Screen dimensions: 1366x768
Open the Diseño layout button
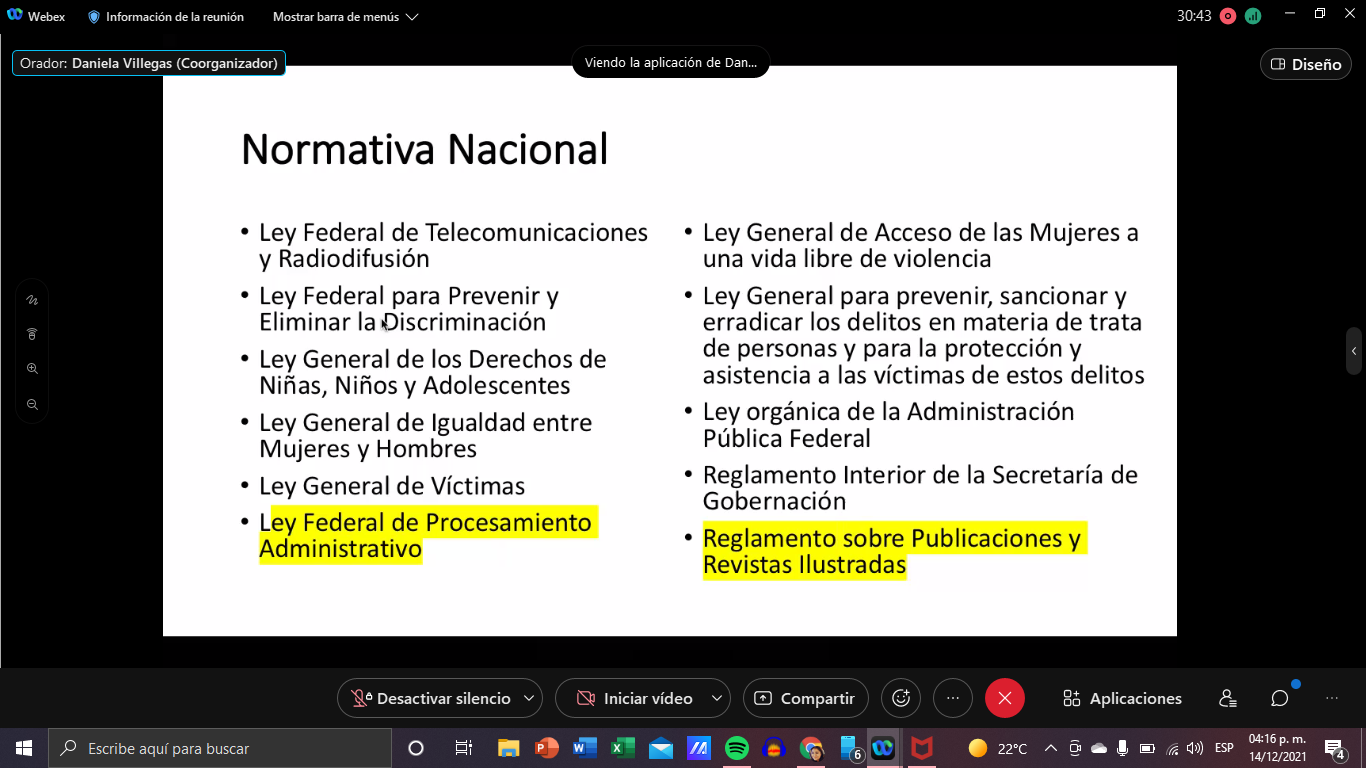[1305, 64]
